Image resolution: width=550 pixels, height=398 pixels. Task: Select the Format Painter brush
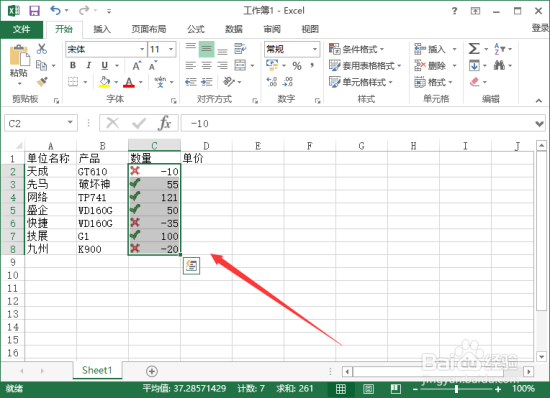pos(42,82)
